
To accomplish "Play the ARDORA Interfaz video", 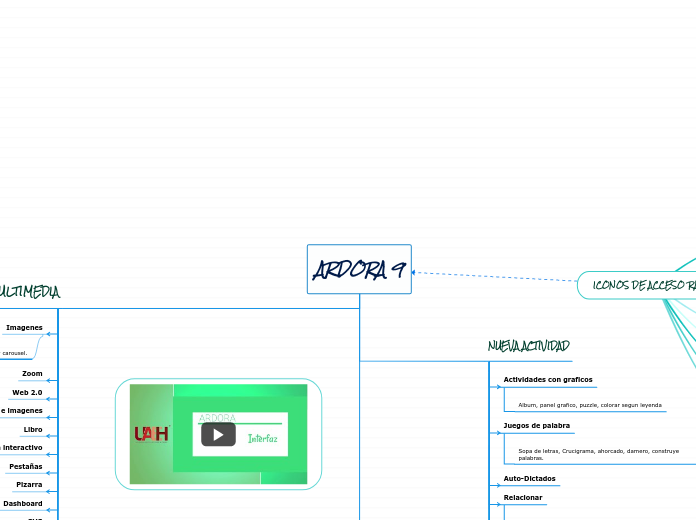I will click(x=218, y=434).
